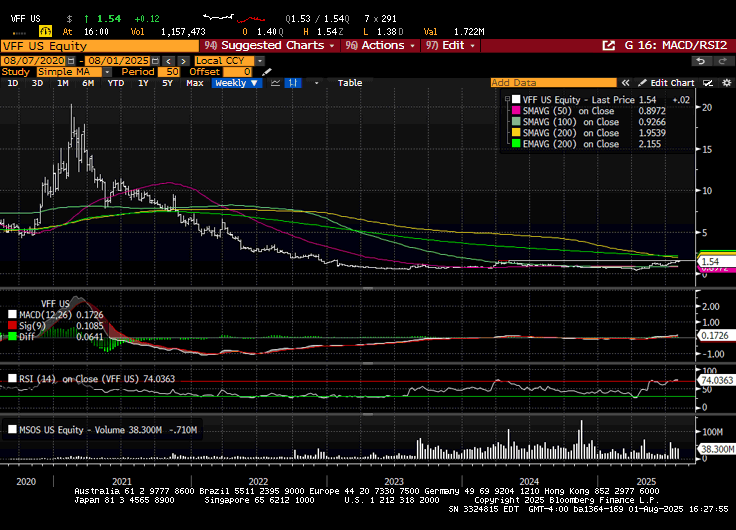Image resolution: width=736 pixels, height=530 pixels.
Task: Select the Max range tab
Action: click(x=194, y=83)
